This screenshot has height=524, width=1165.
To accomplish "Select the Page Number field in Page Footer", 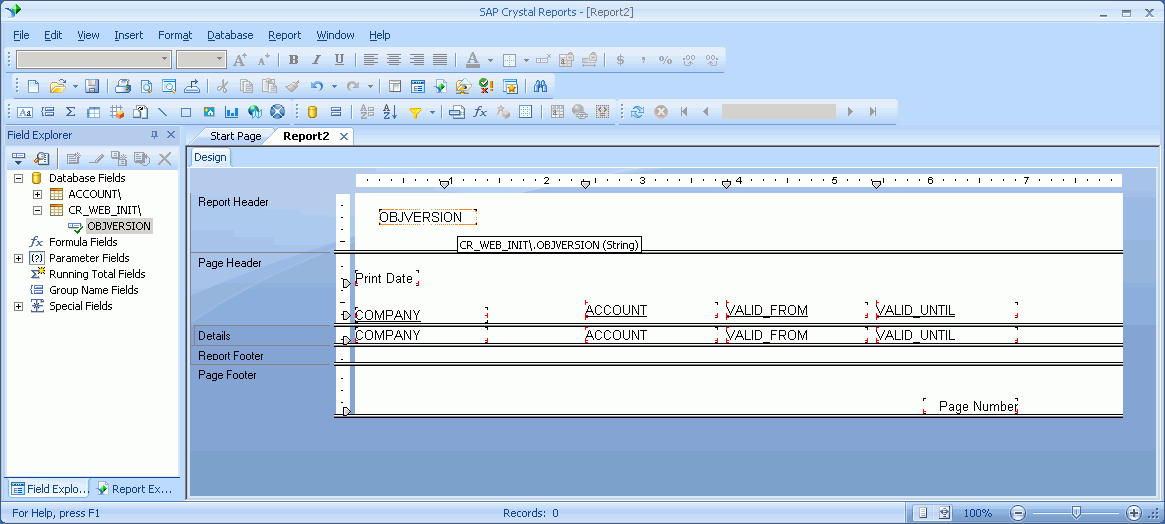I will point(976,407).
